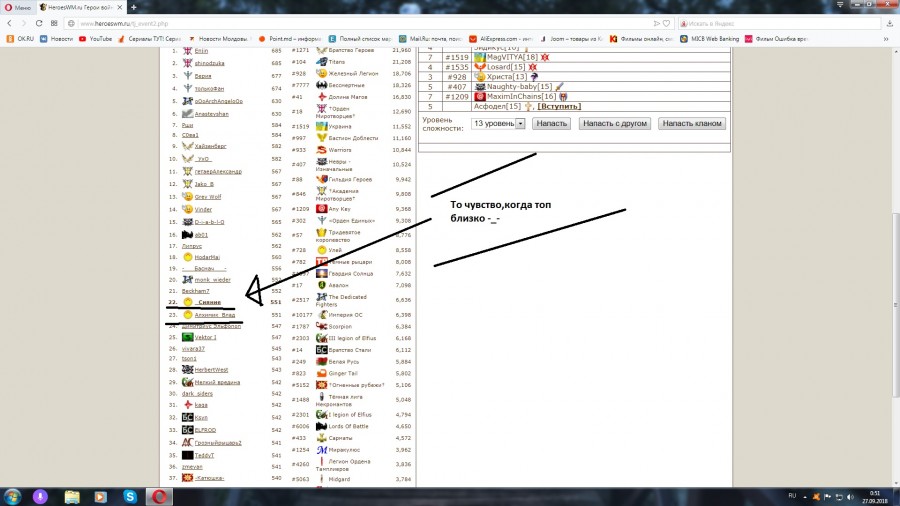900x506 pixels.
Task: Open player HerbertWest profile link
Action: (211, 369)
